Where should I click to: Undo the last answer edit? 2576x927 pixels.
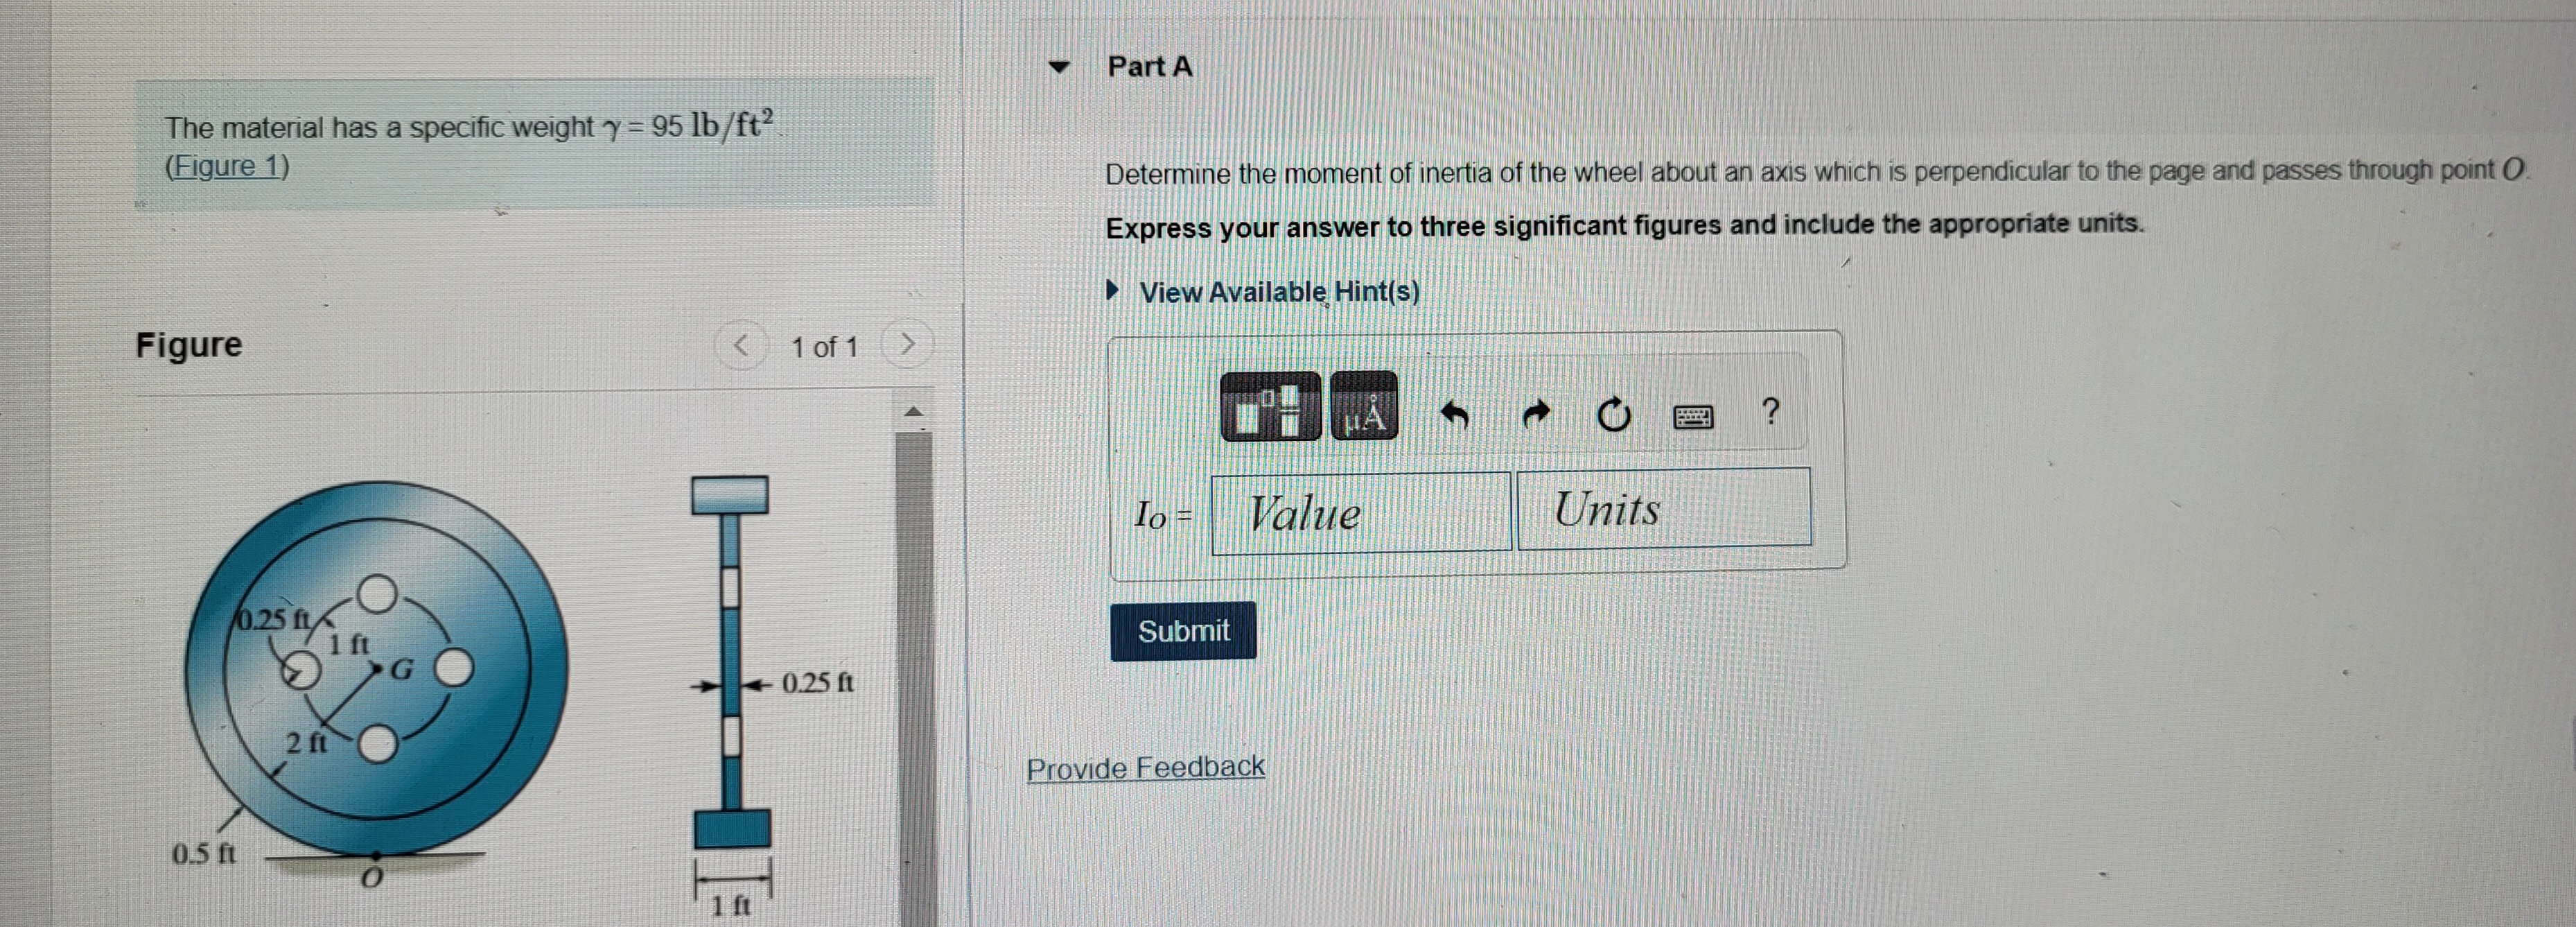tap(1454, 413)
